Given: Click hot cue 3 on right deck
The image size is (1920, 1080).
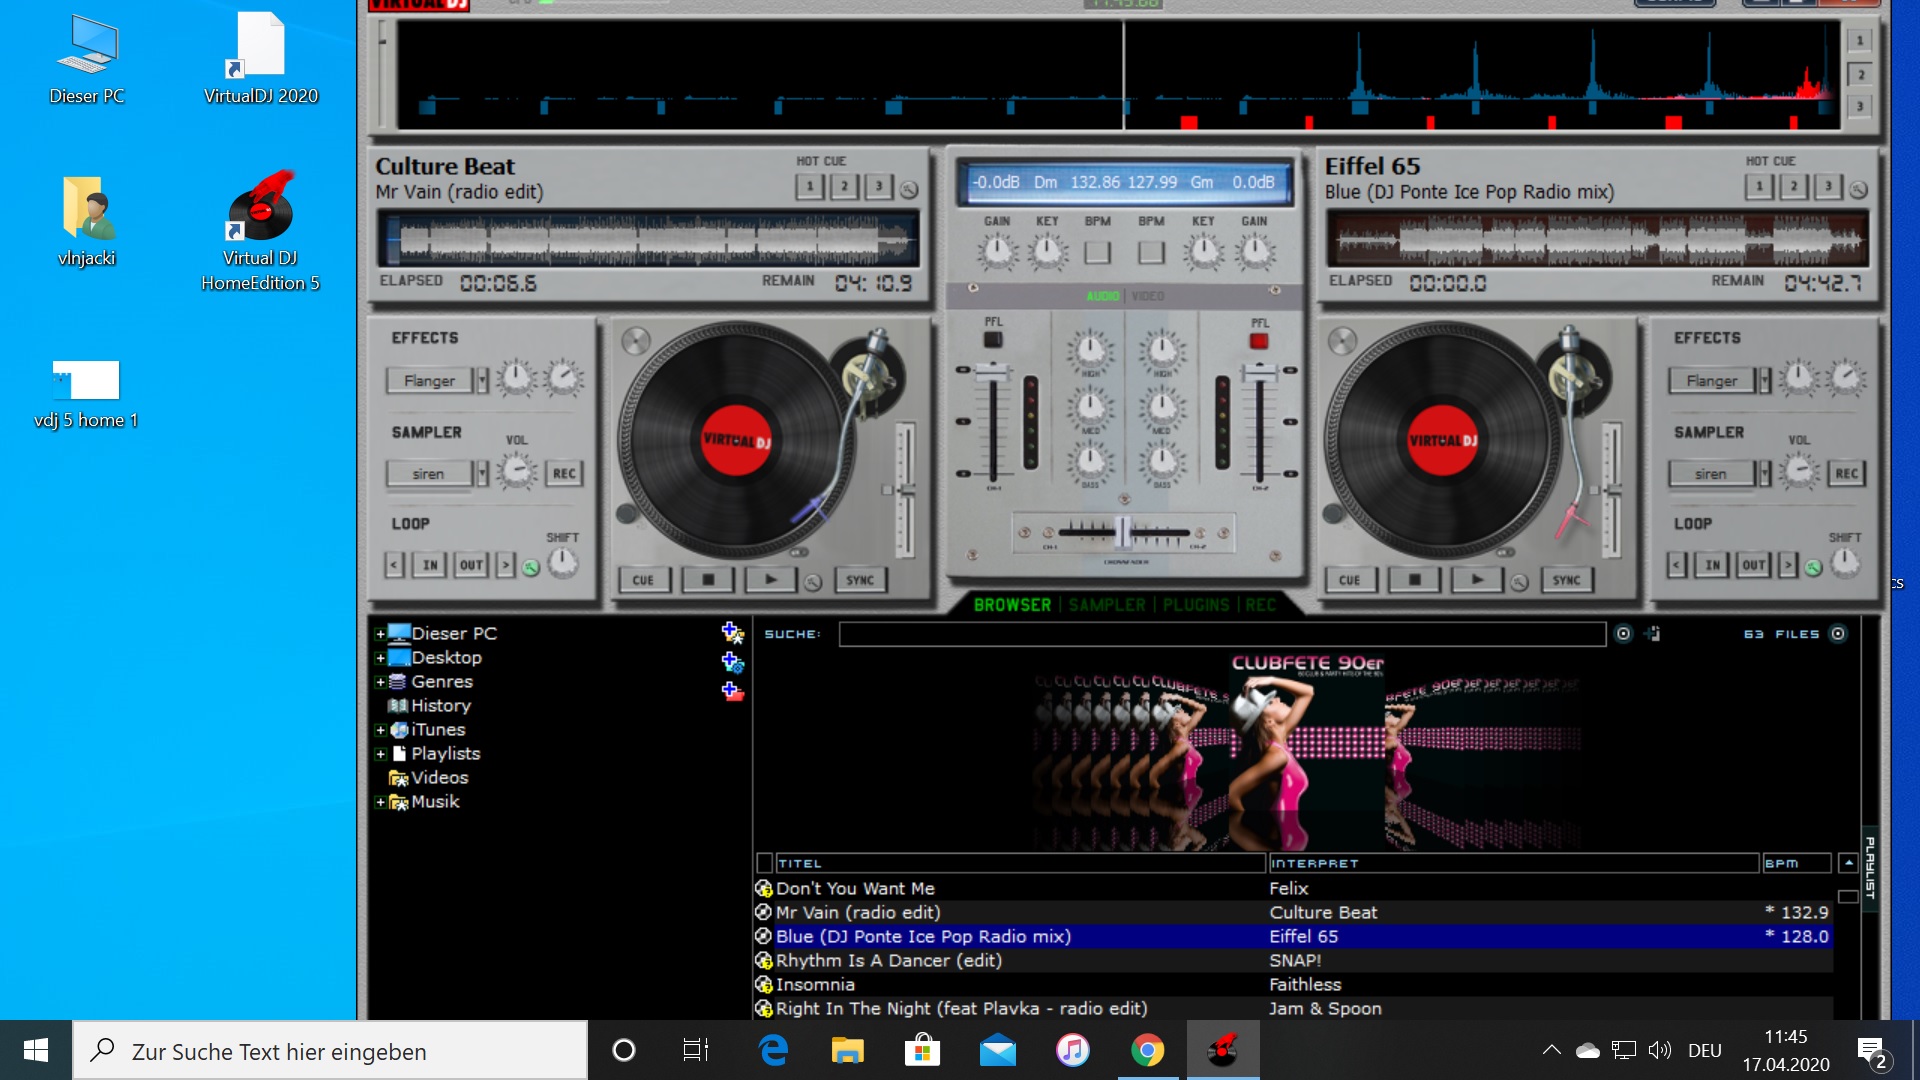Looking at the screenshot, I should coord(1828,187).
